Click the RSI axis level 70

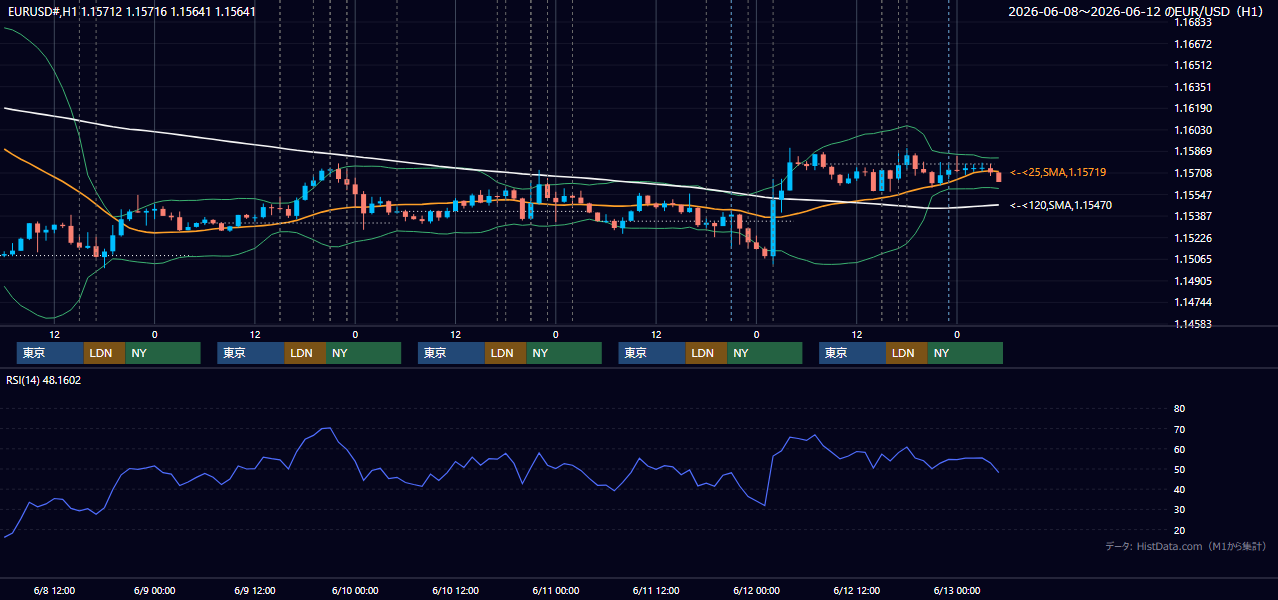(1179, 429)
